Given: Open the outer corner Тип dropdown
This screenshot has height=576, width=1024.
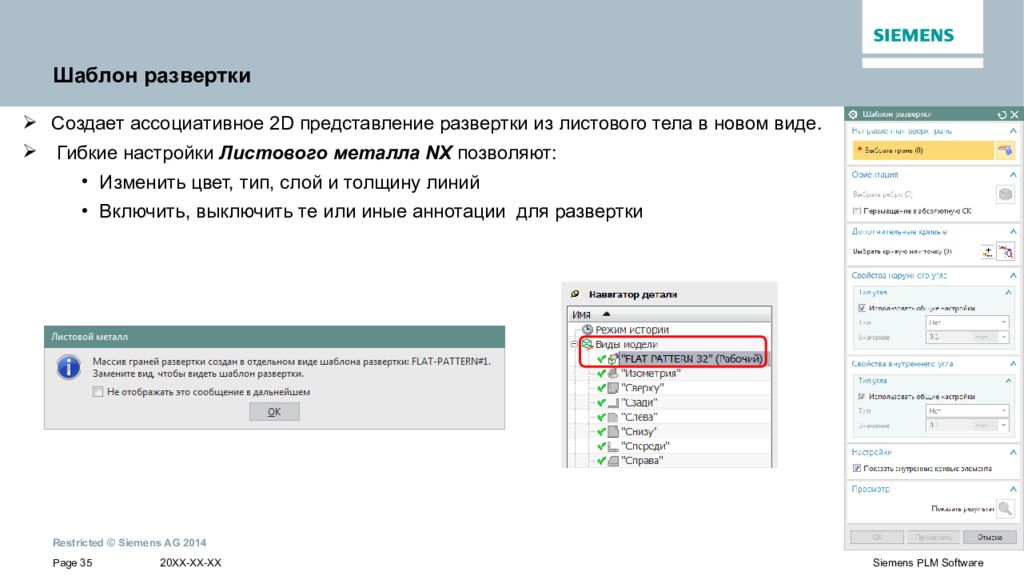Looking at the screenshot, I should [x=967, y=322].
